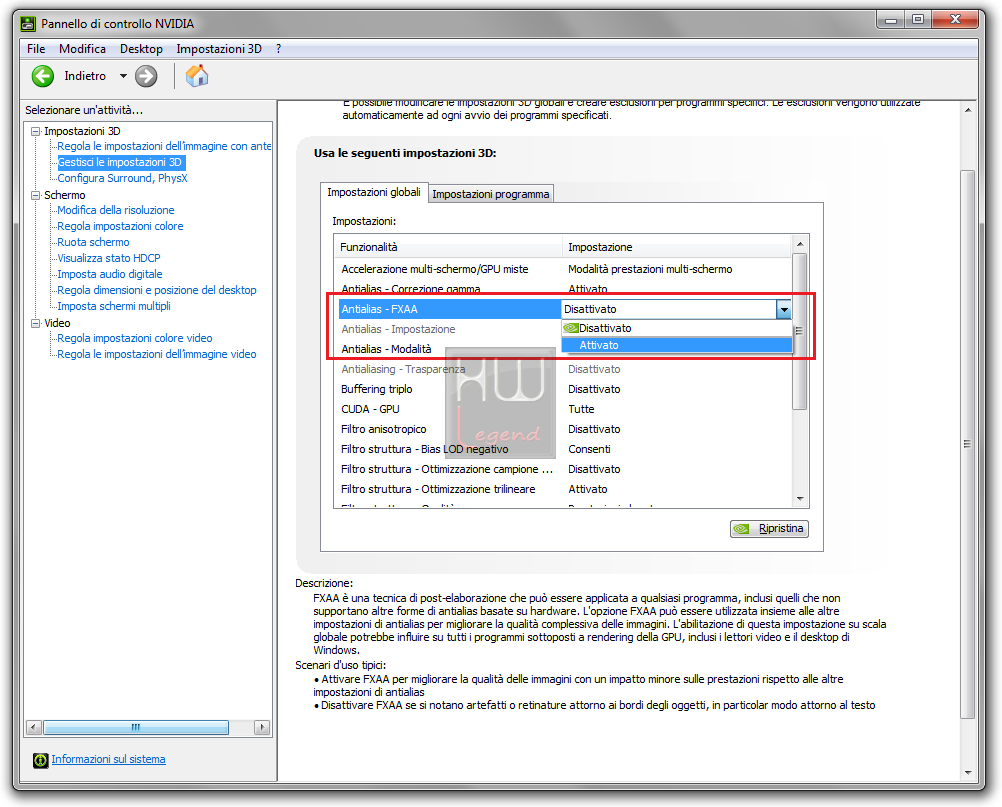1002x807 pixels.
Task: Open the Desktop menu
Action: pyautogui.click(x=141, y=49)
